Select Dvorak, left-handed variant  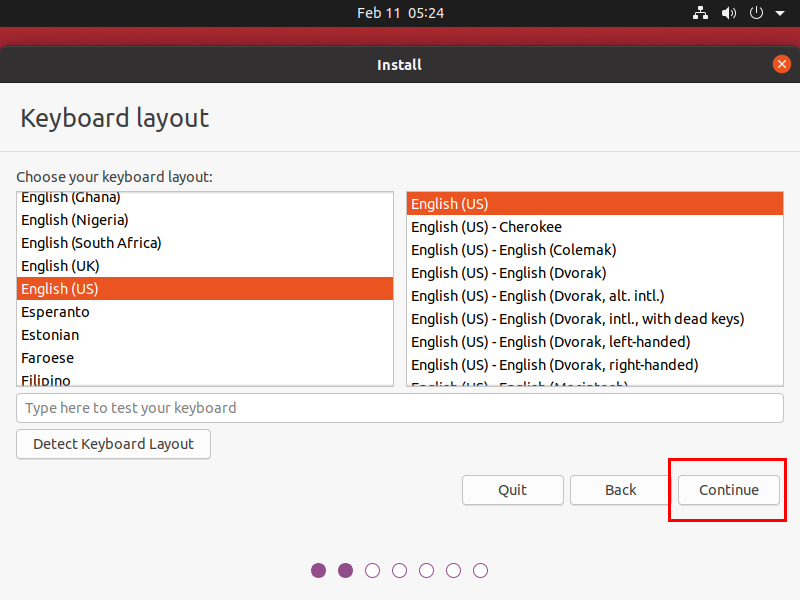(594, 341)
